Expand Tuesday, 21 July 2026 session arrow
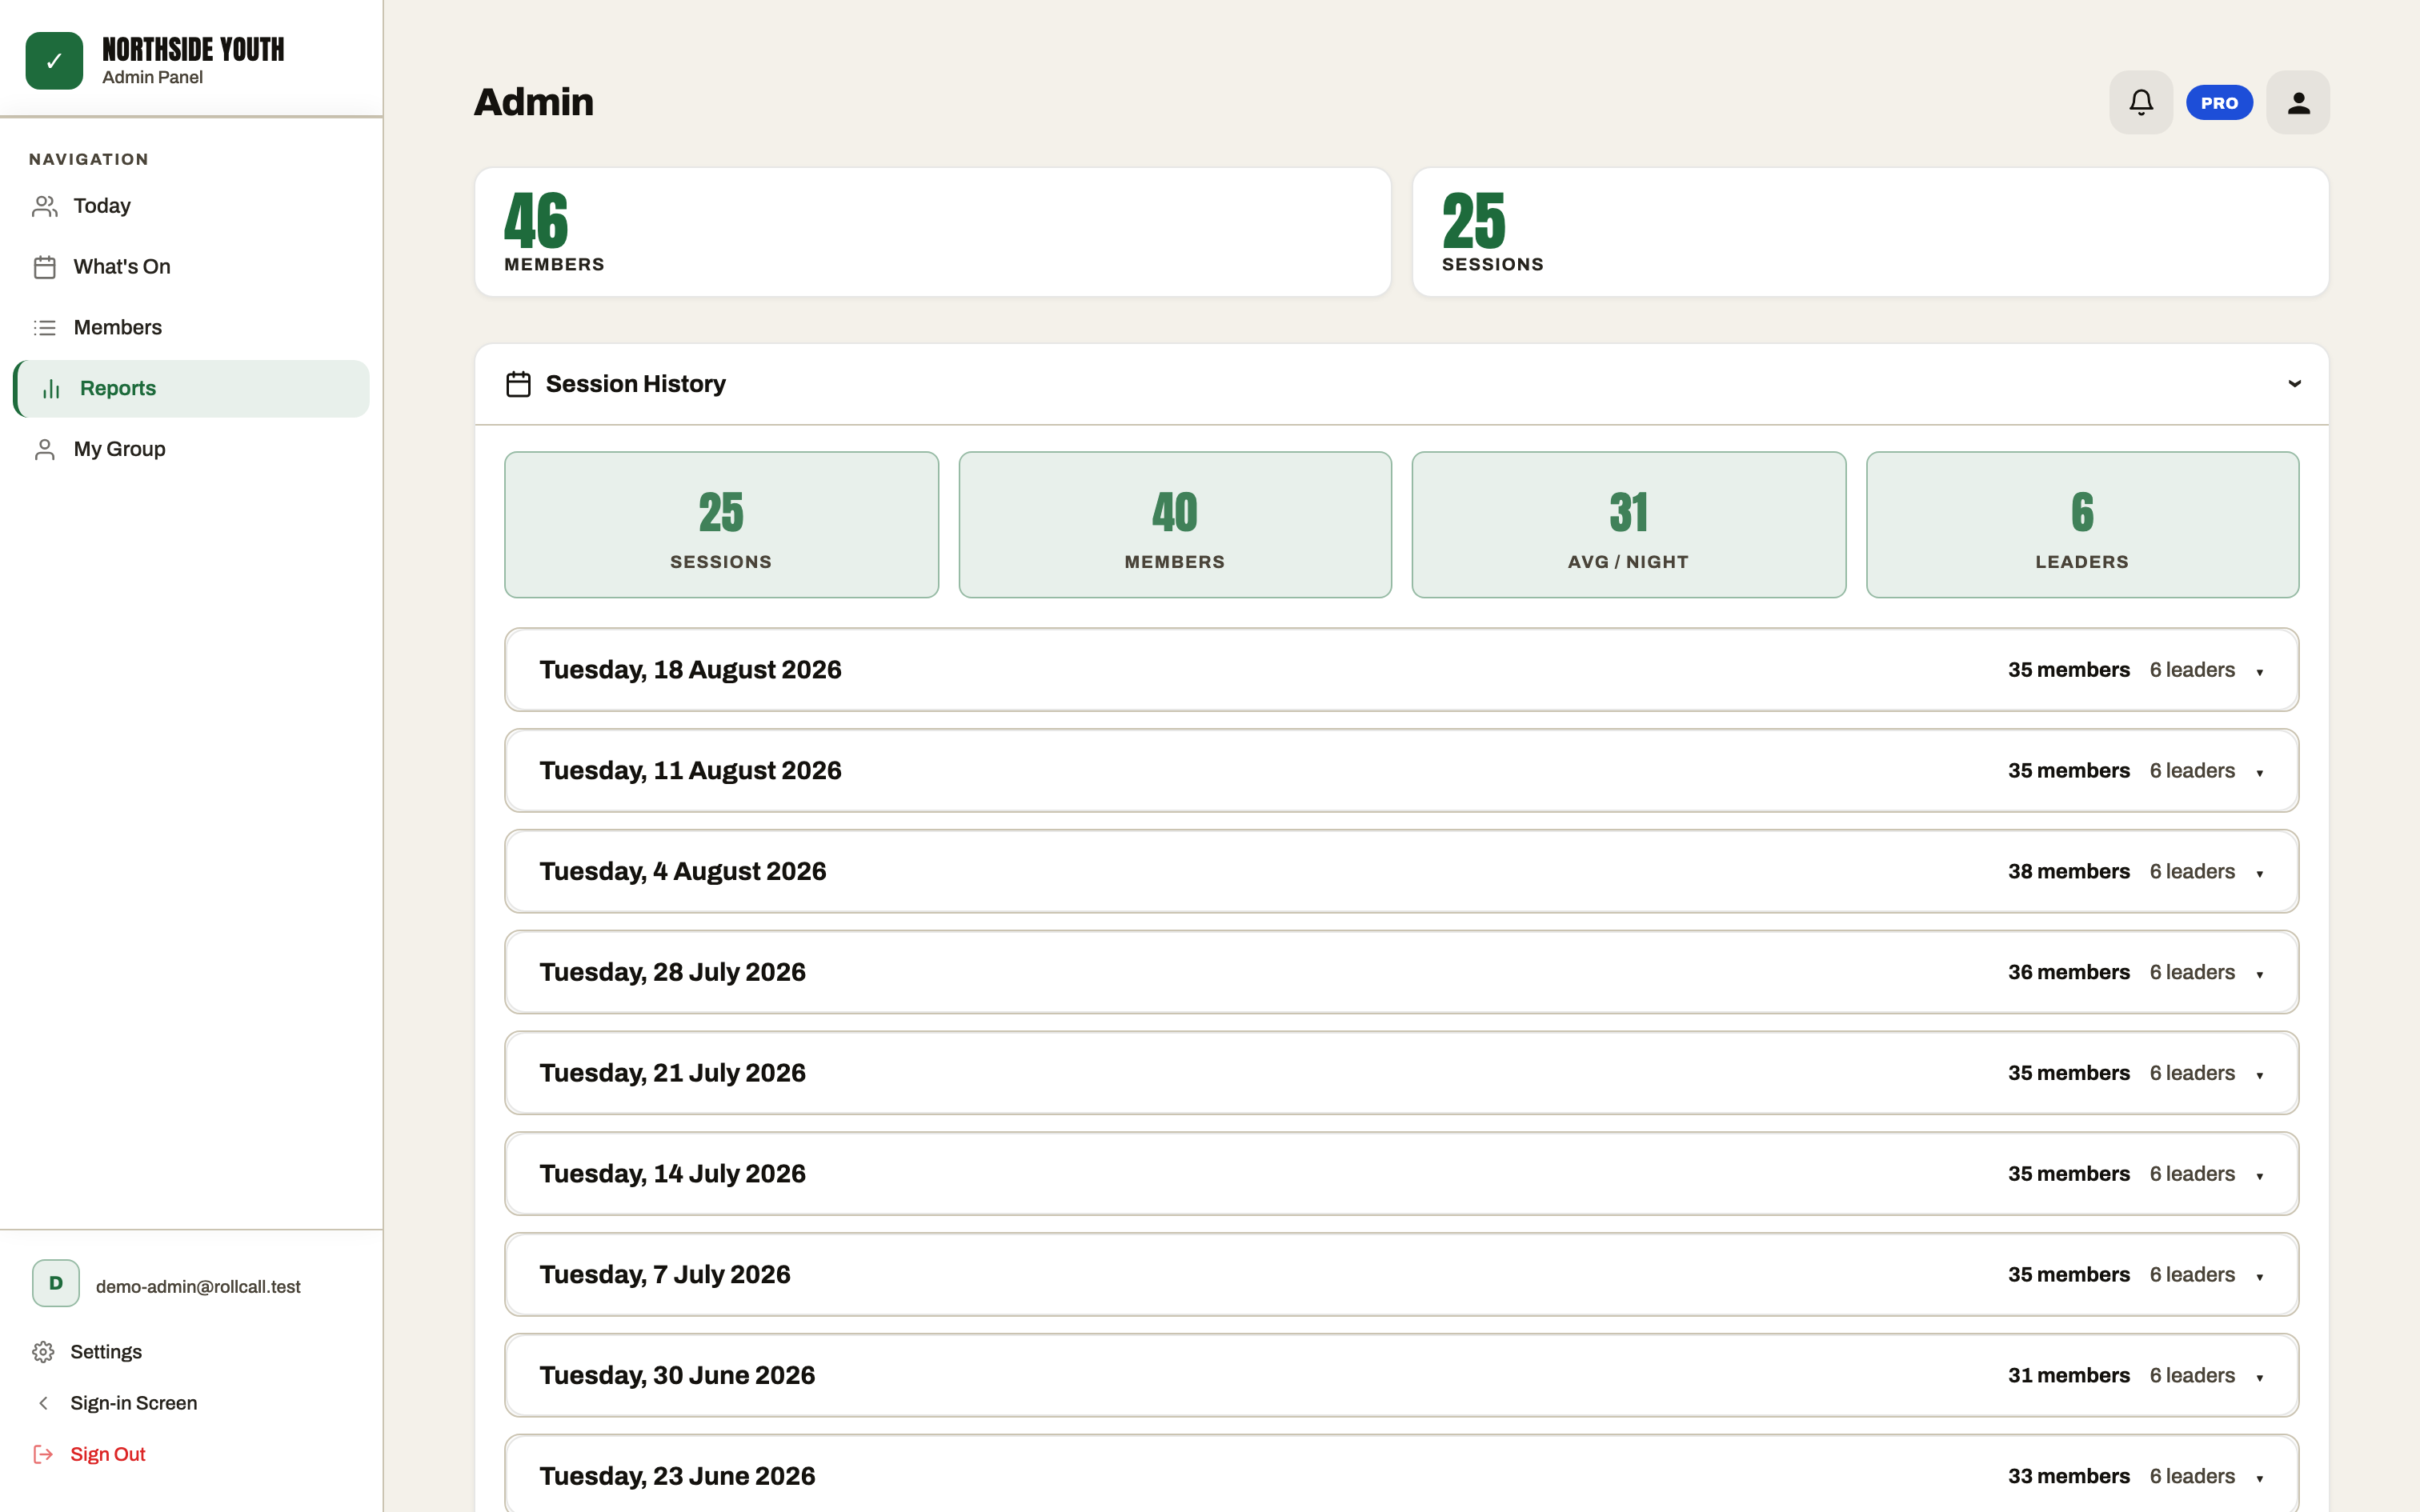The image size is (2420, 1512). point(2259,1075)
